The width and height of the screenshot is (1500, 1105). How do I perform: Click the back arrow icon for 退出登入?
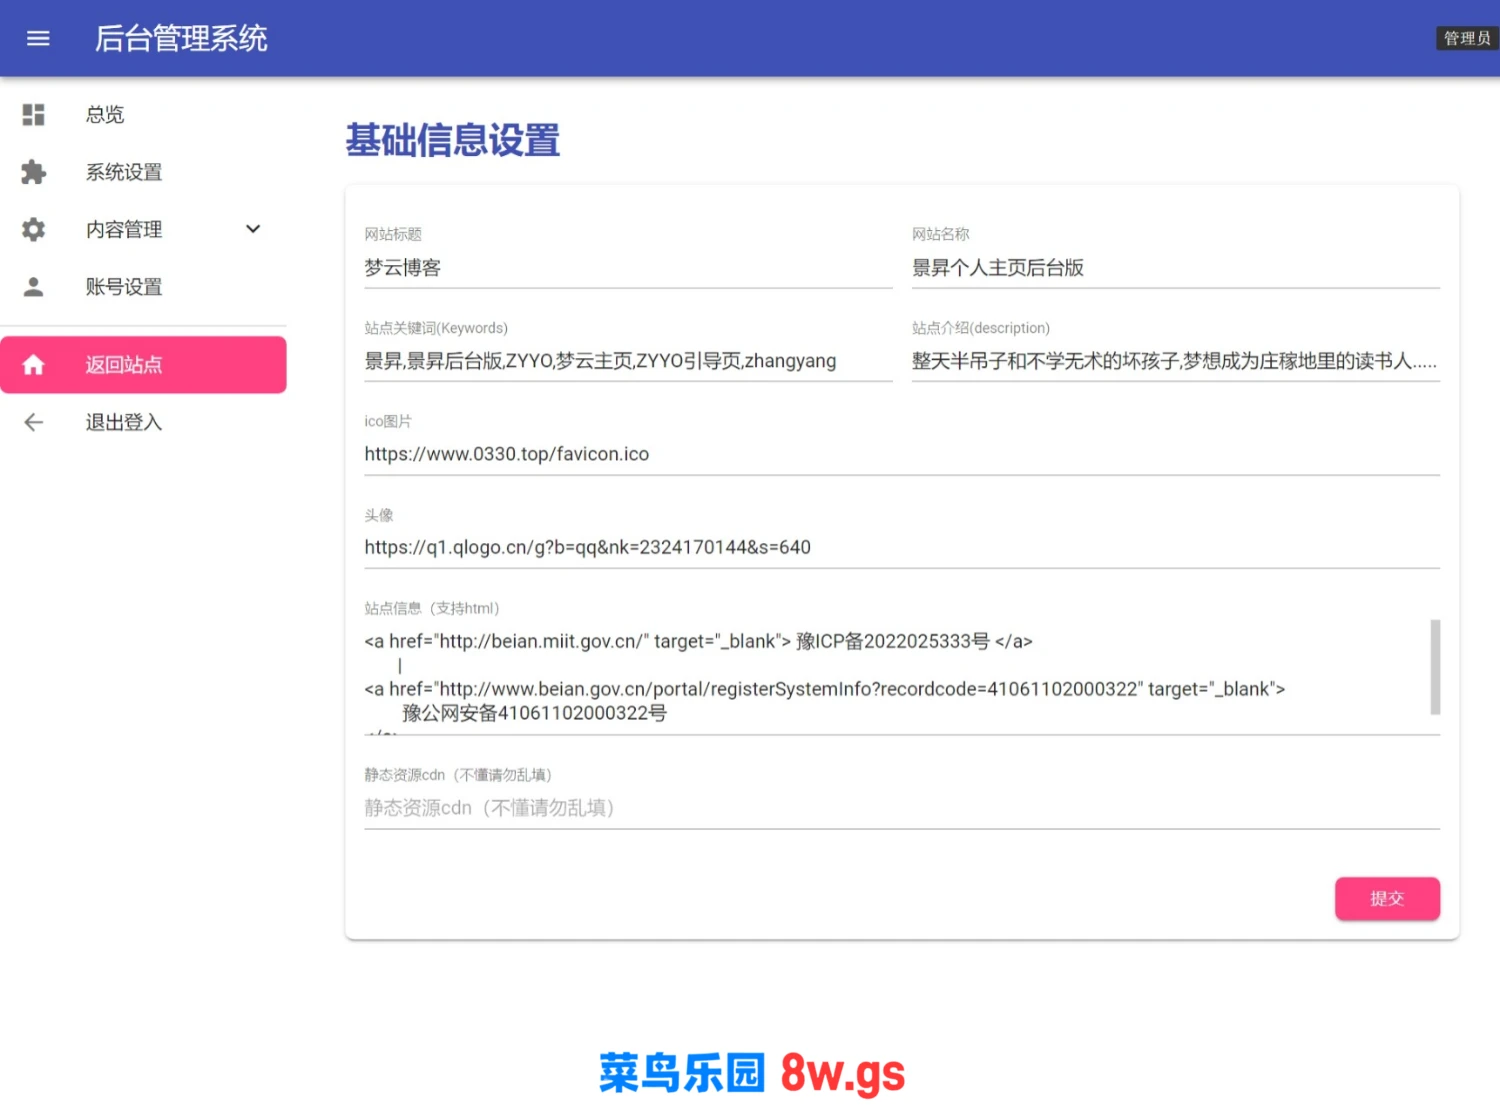(34, 422)
